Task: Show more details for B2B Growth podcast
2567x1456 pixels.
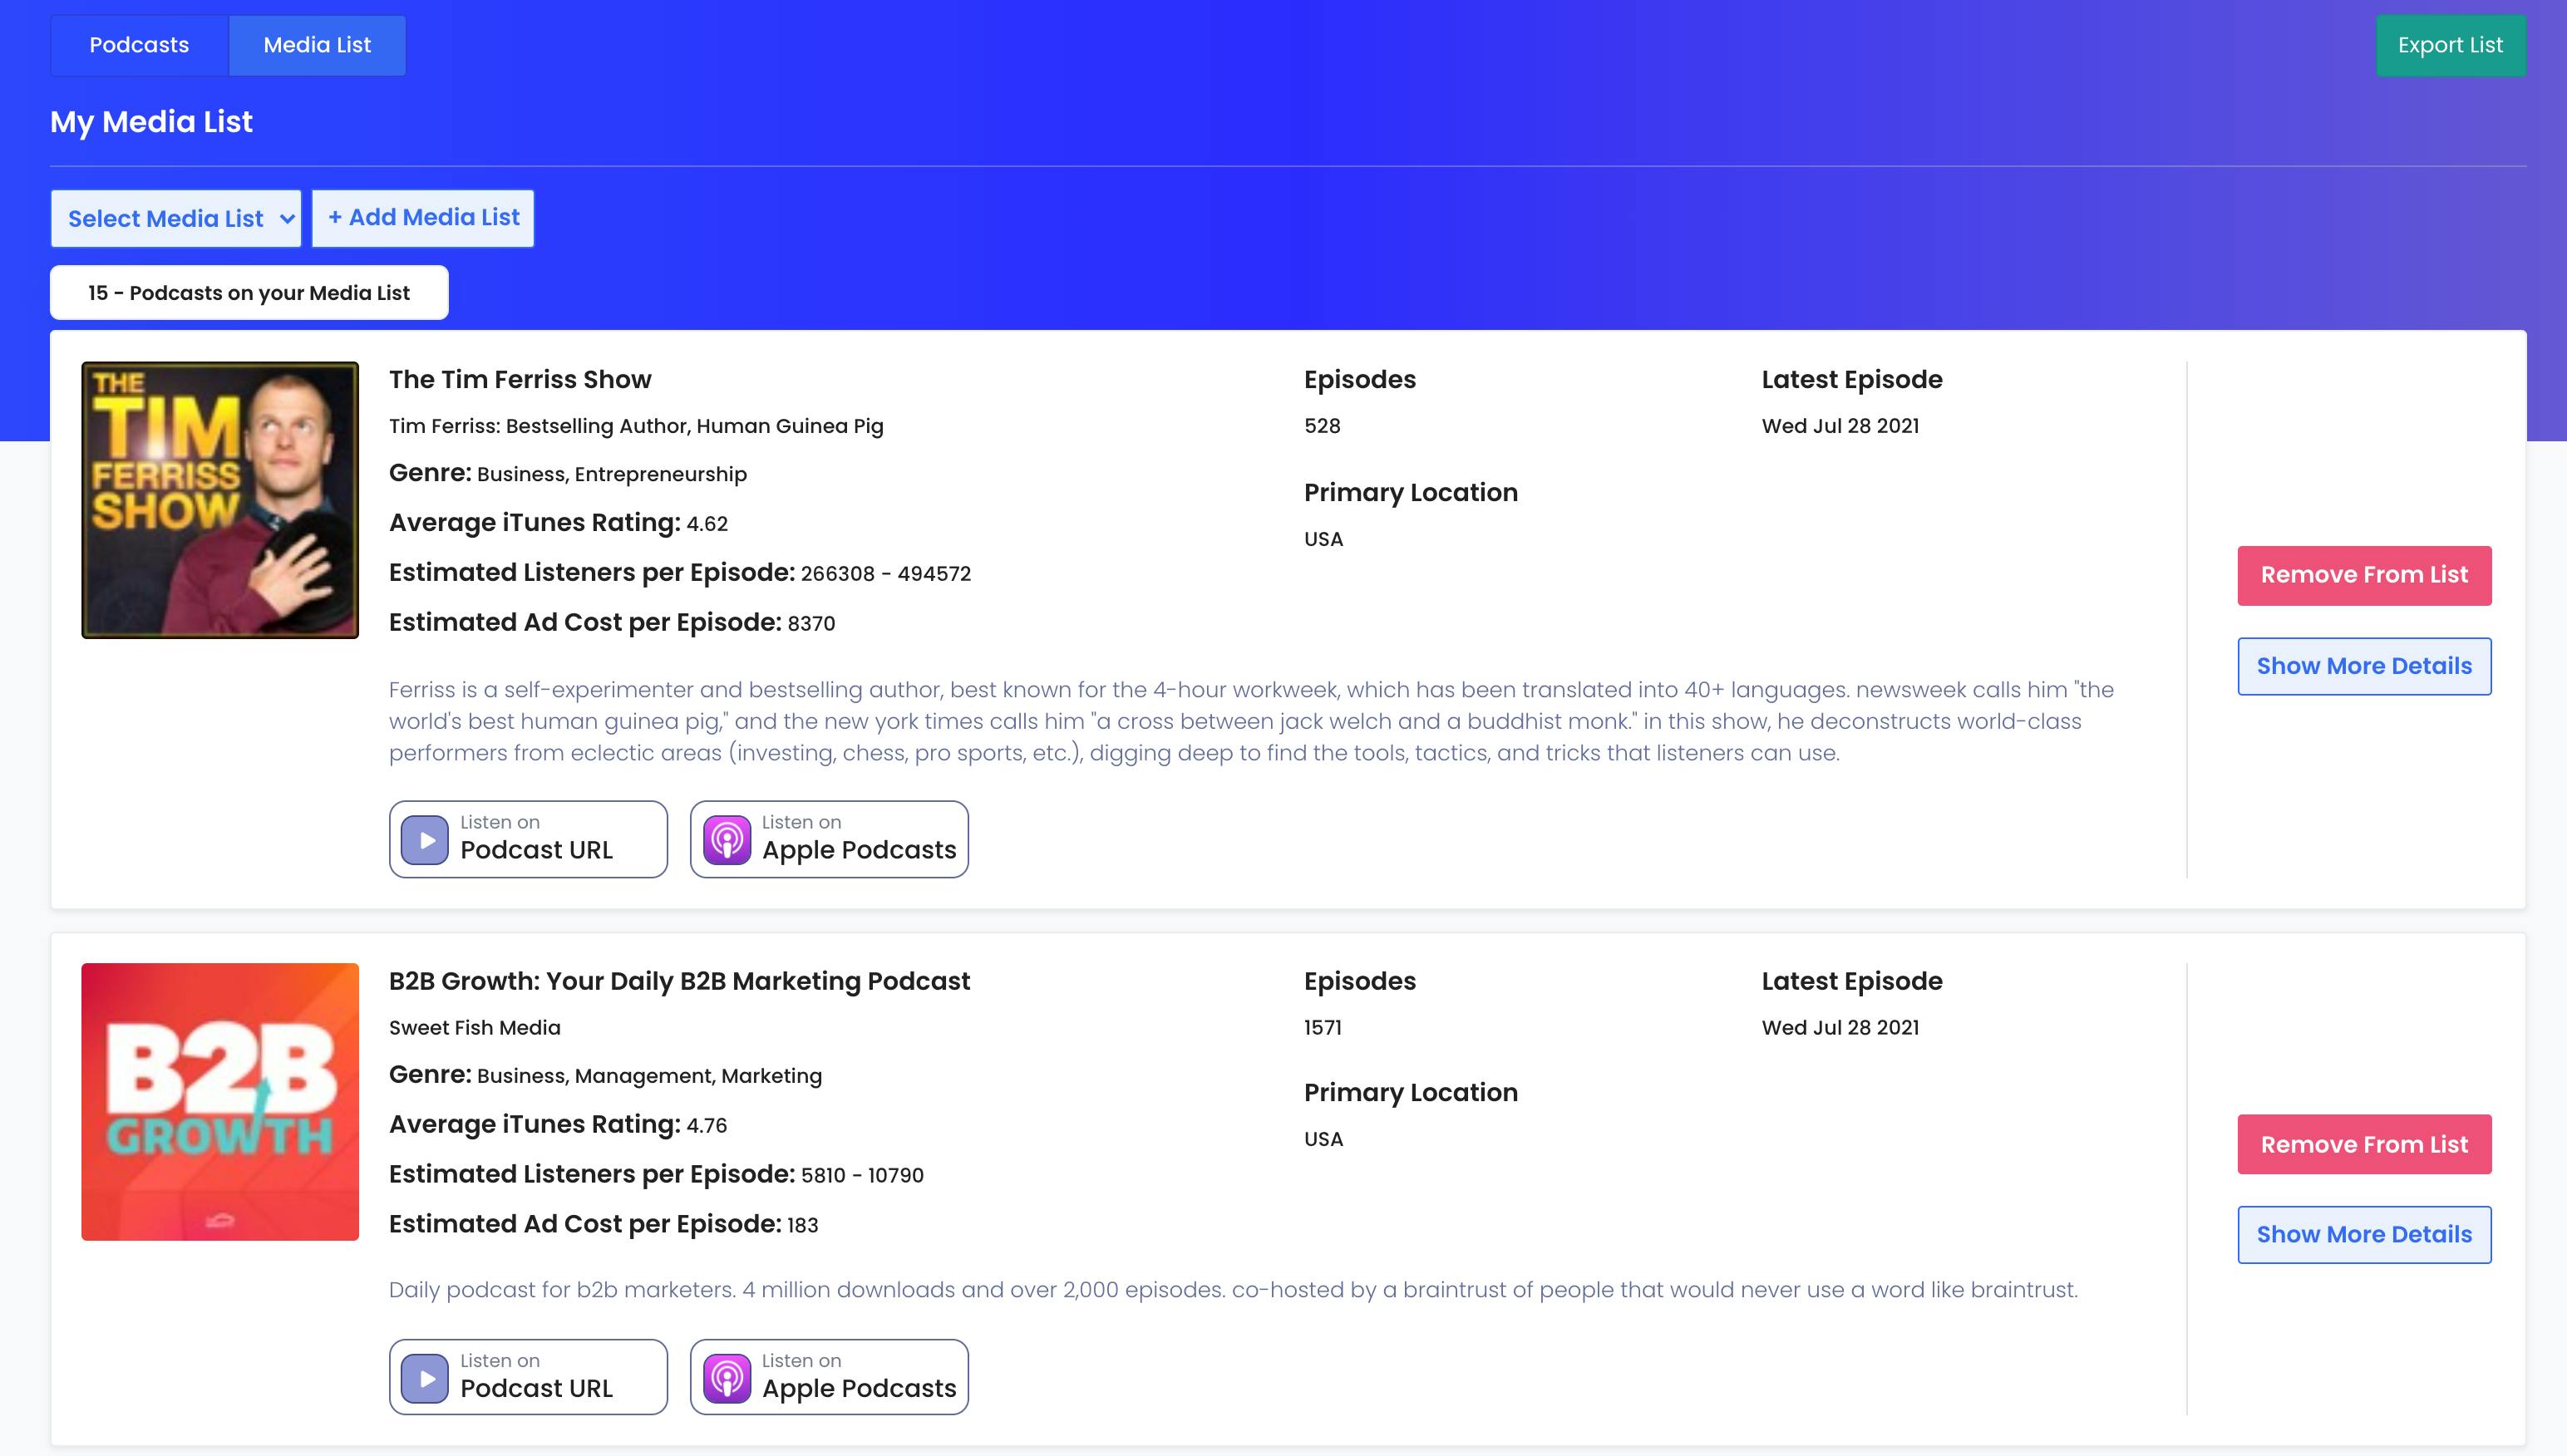Action: click(x=2364, y=1234)
